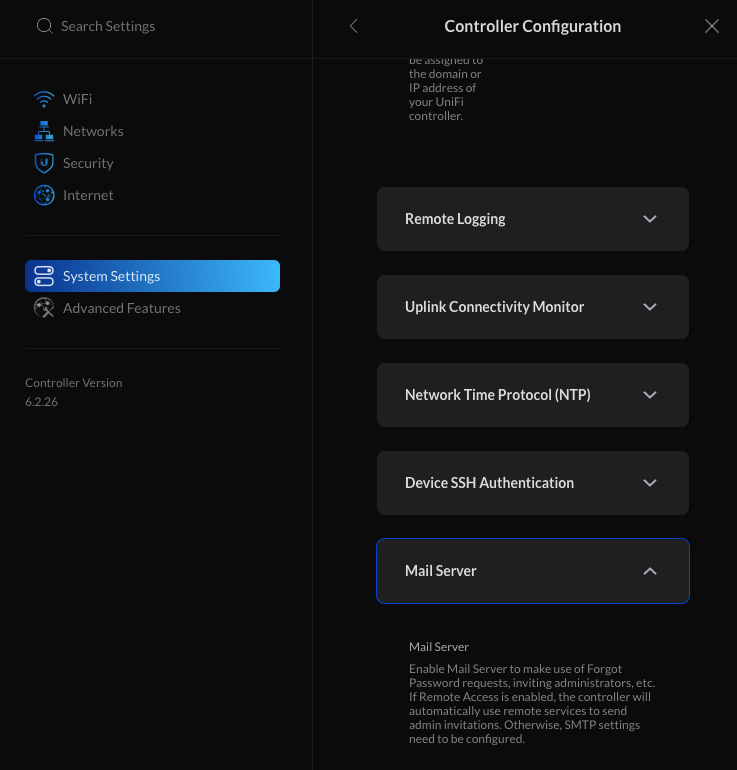The height and width of the screenshot is (770, 737).
Task: Expand the Remote Logging section
Action: 533,219
